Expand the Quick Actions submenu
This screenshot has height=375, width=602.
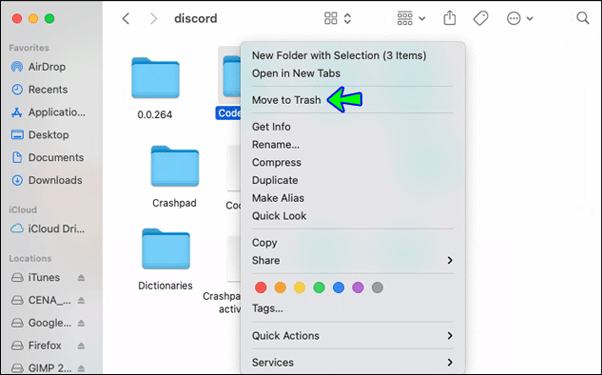coord(352,335)
